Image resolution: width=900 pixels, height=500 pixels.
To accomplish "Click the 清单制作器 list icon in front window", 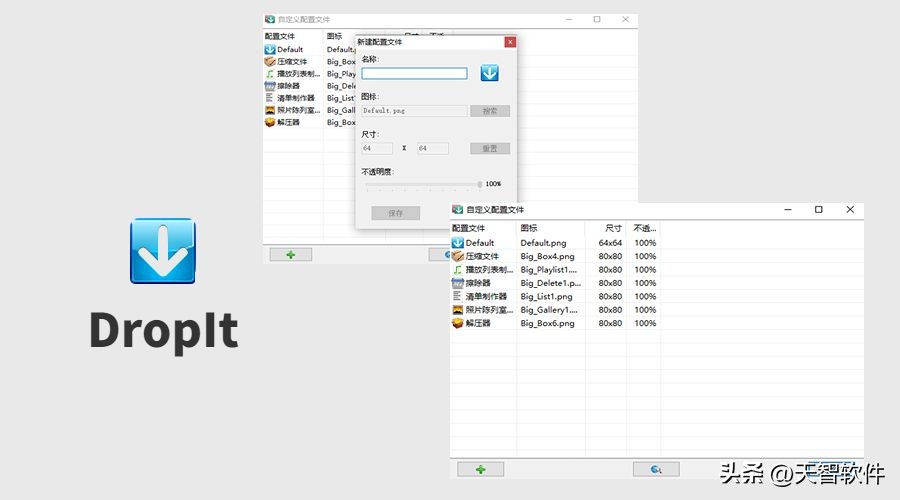I will 457,296.
